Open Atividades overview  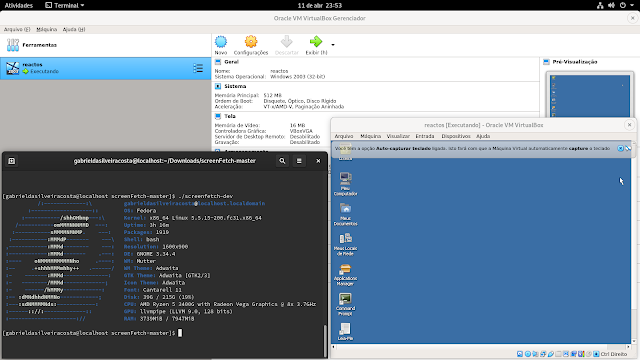tap(18, 5)
